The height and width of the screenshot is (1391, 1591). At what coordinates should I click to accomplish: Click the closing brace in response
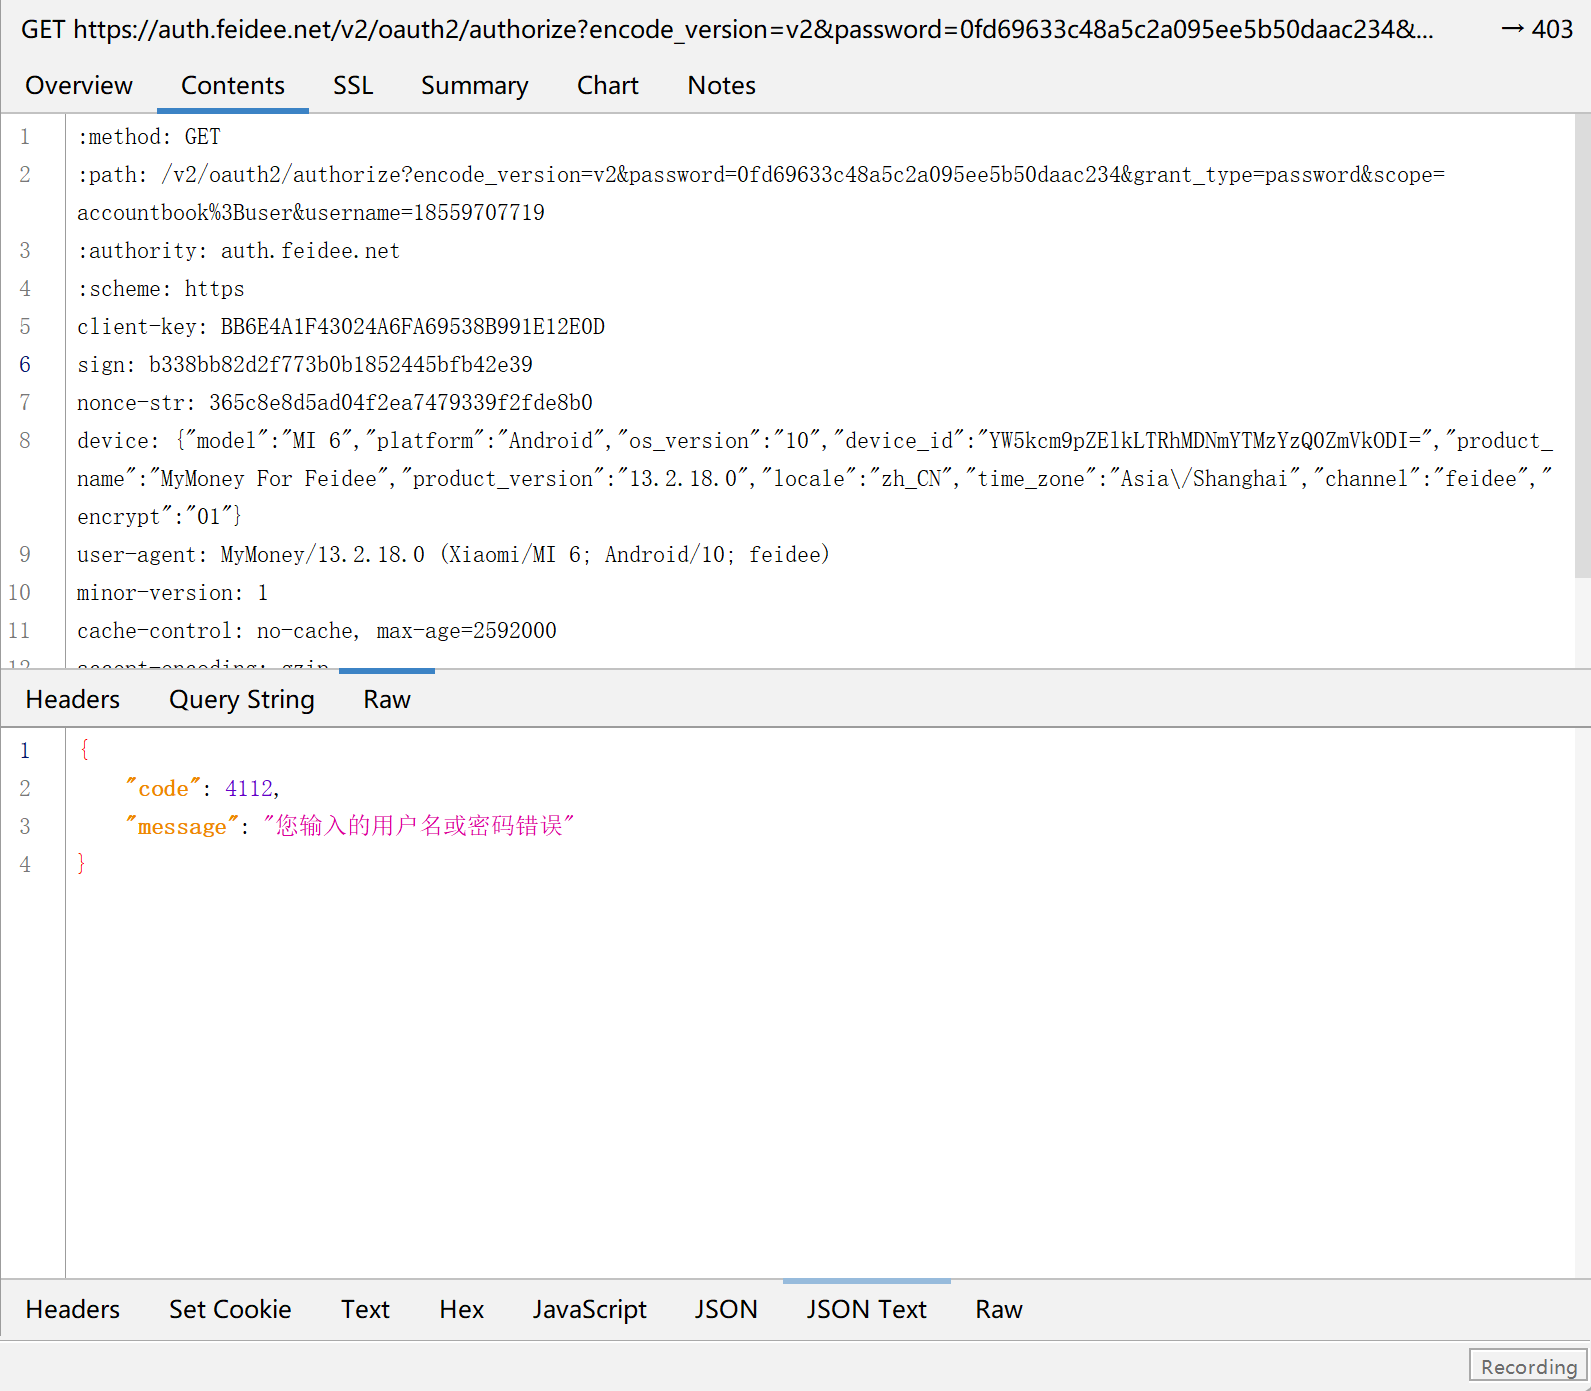pyautogui.click(x=82, y=864)
